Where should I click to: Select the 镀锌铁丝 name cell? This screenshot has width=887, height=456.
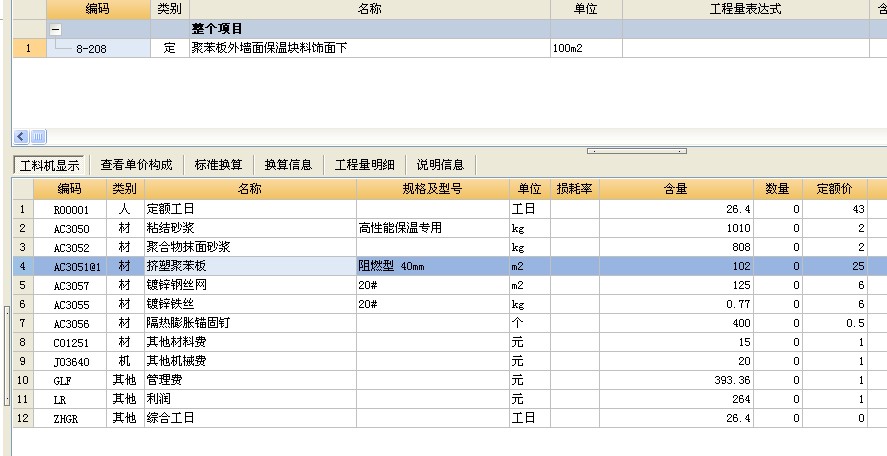point(250,304)
